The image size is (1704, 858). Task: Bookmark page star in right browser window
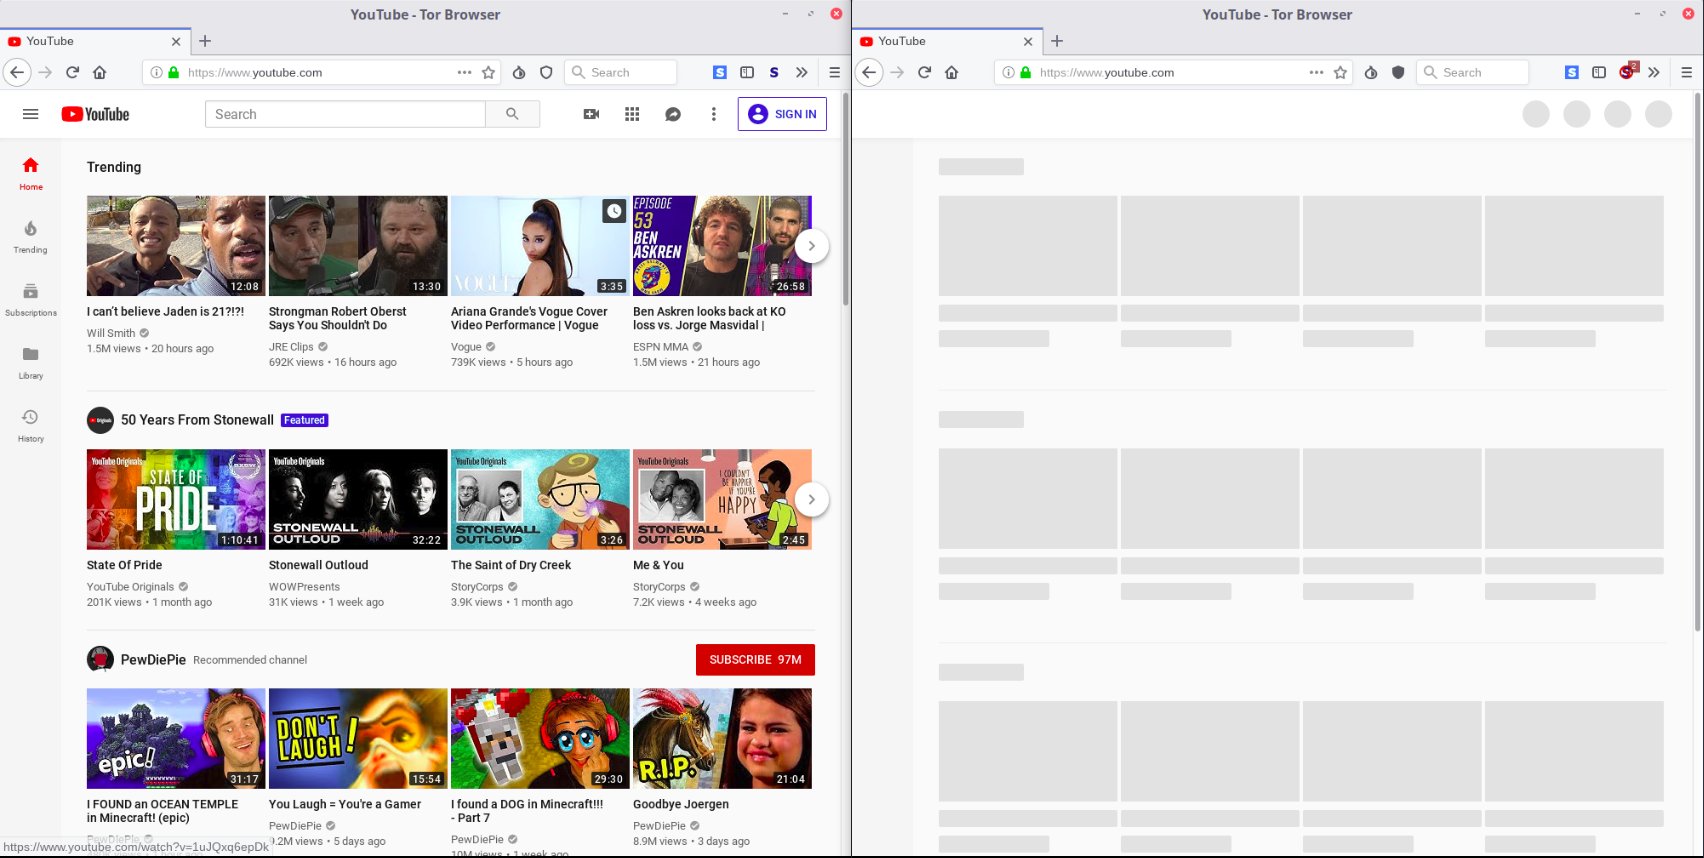1340,72
